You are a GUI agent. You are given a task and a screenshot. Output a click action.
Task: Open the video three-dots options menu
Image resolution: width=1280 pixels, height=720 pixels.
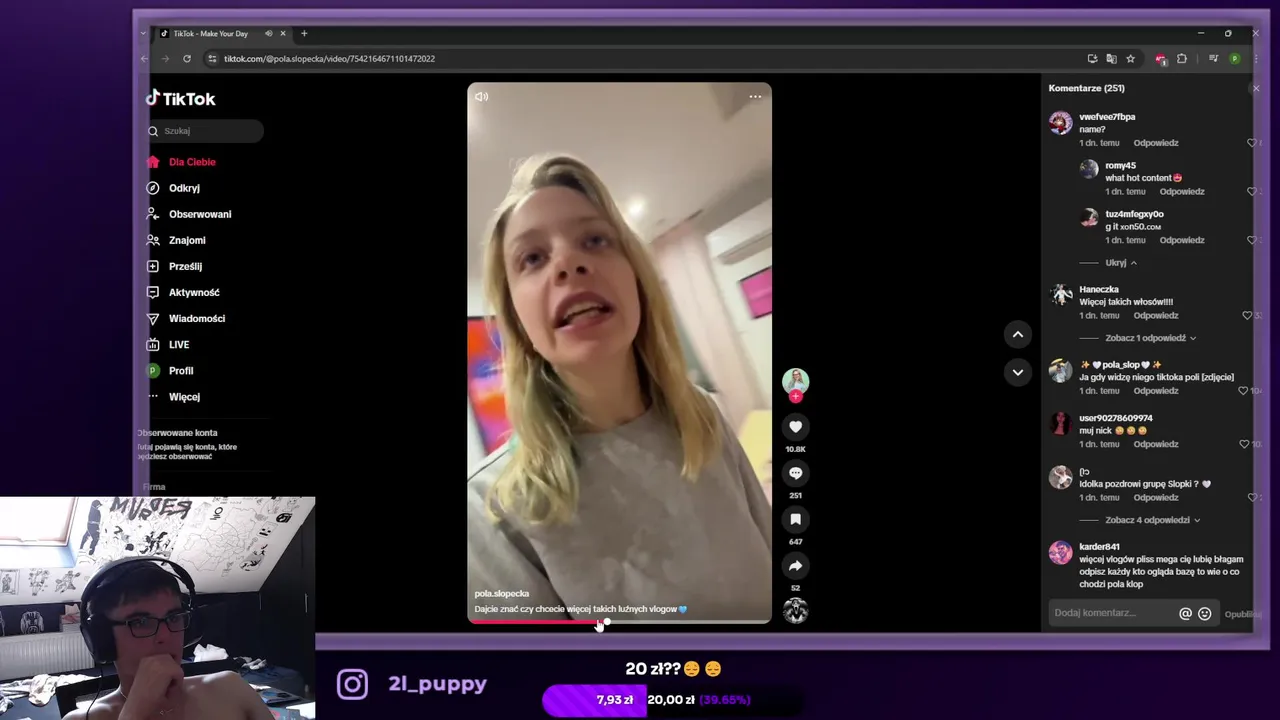pos(755,97)
